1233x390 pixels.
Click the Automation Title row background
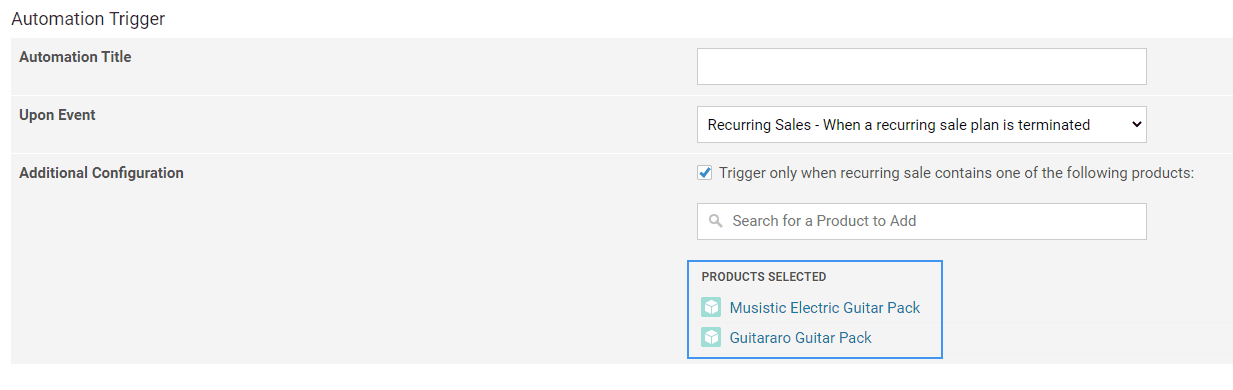(400, 67)
